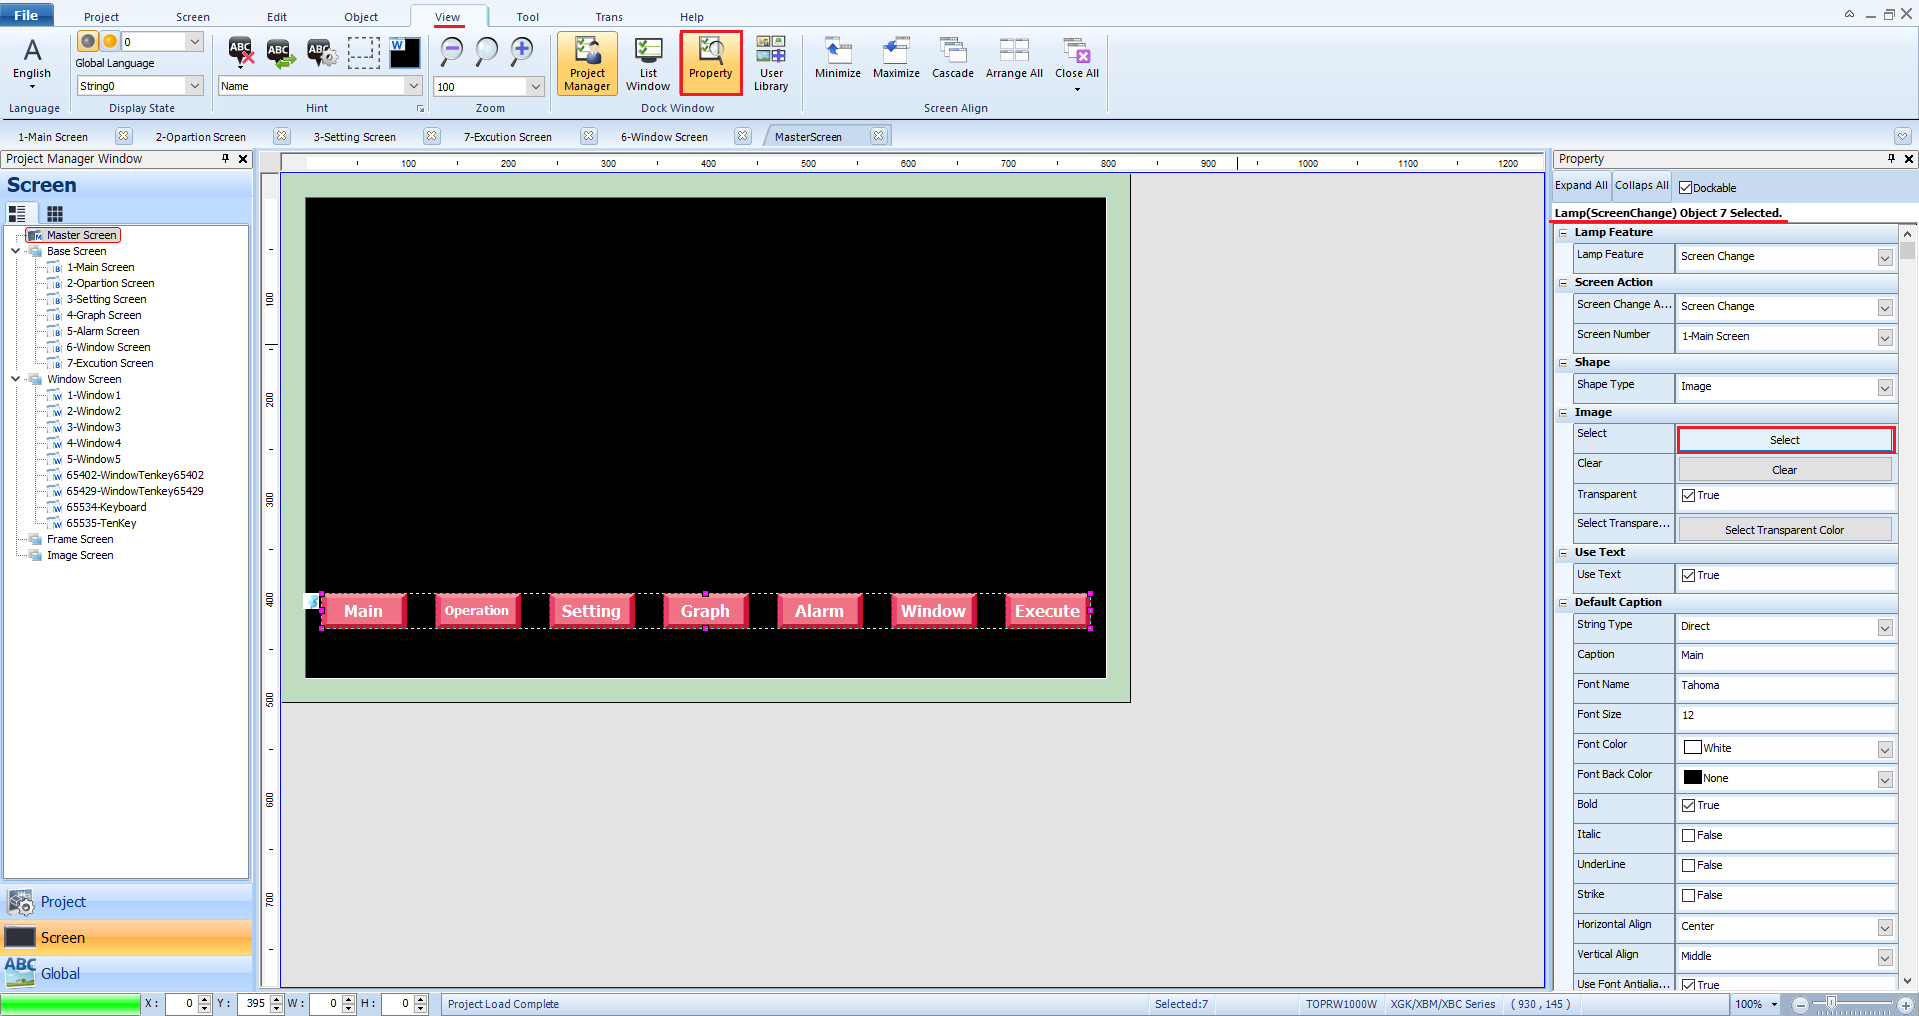Image resolution: width=1919 pixels, height=1016 pixels.
Task: Toggle the Use Text True checkbox
Action: (1688, 575)
